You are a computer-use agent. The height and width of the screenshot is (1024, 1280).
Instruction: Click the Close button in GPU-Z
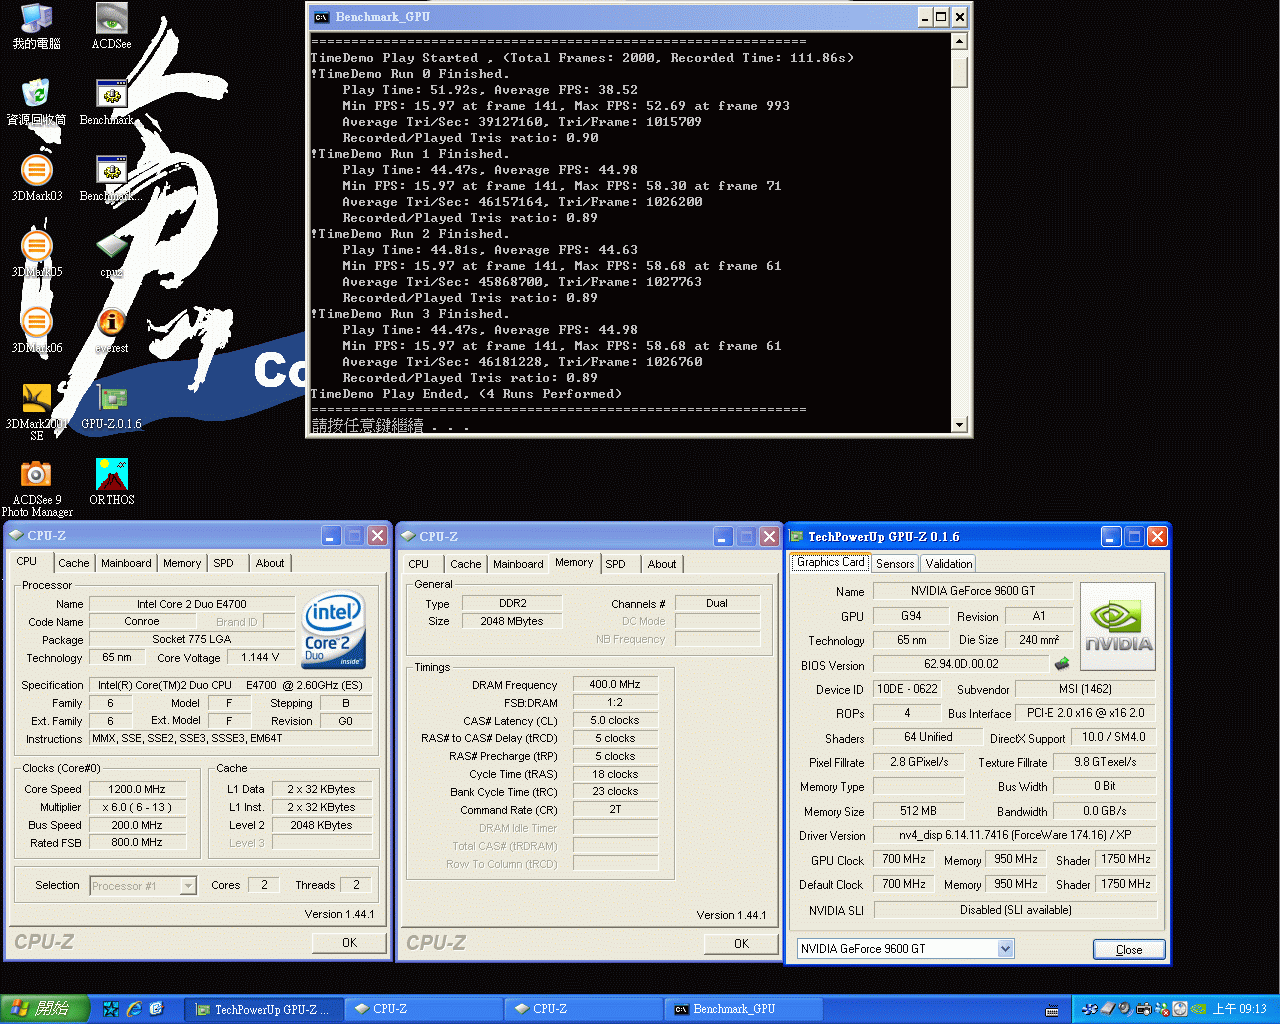1129,950
